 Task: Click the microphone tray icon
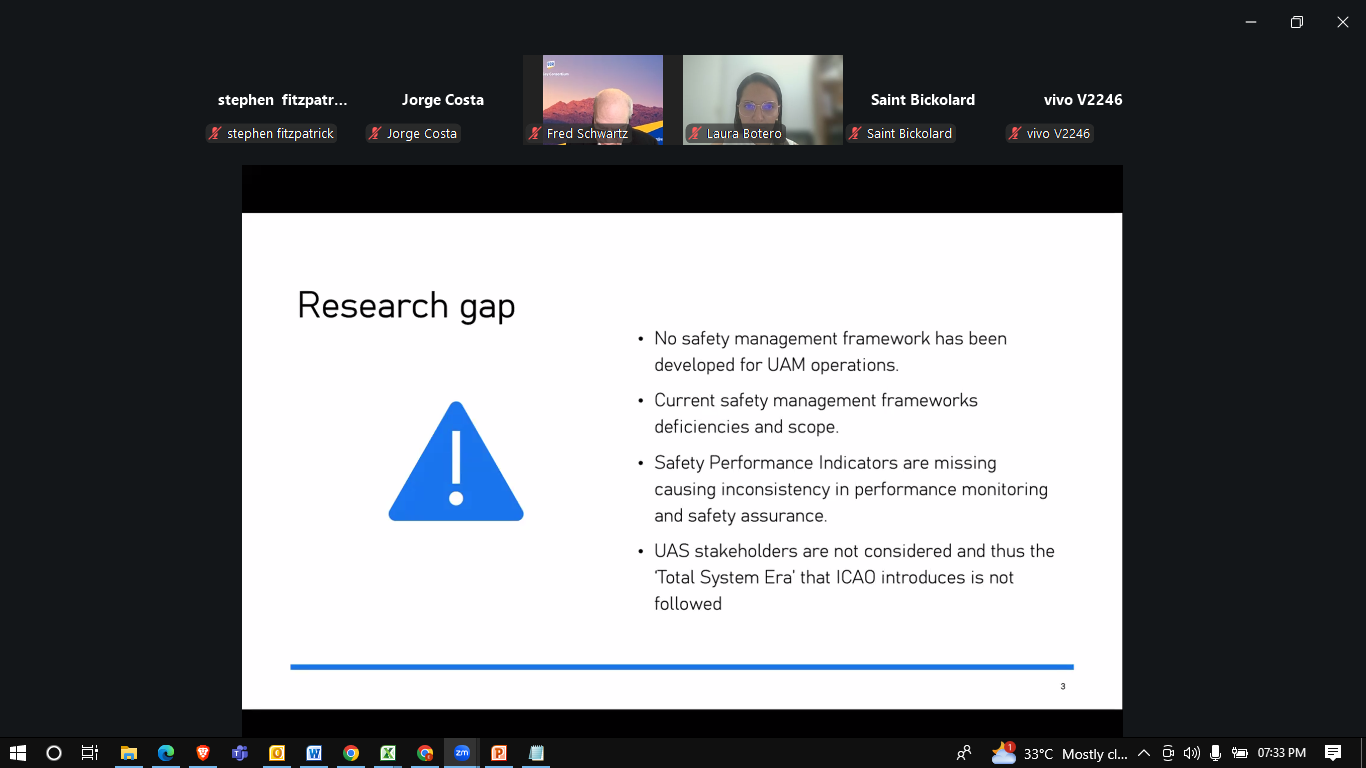click(1215, 753)
